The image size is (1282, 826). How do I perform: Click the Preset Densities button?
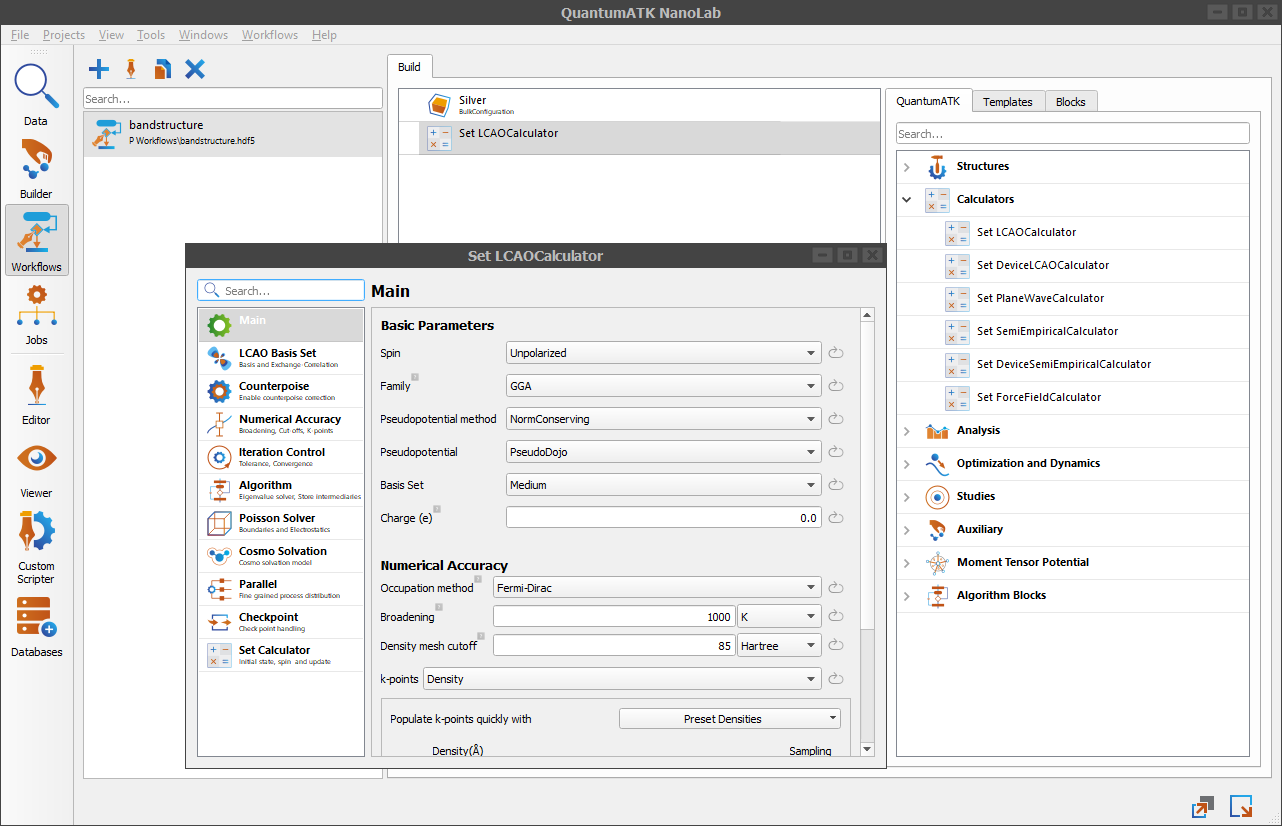[x=730, y=719]
